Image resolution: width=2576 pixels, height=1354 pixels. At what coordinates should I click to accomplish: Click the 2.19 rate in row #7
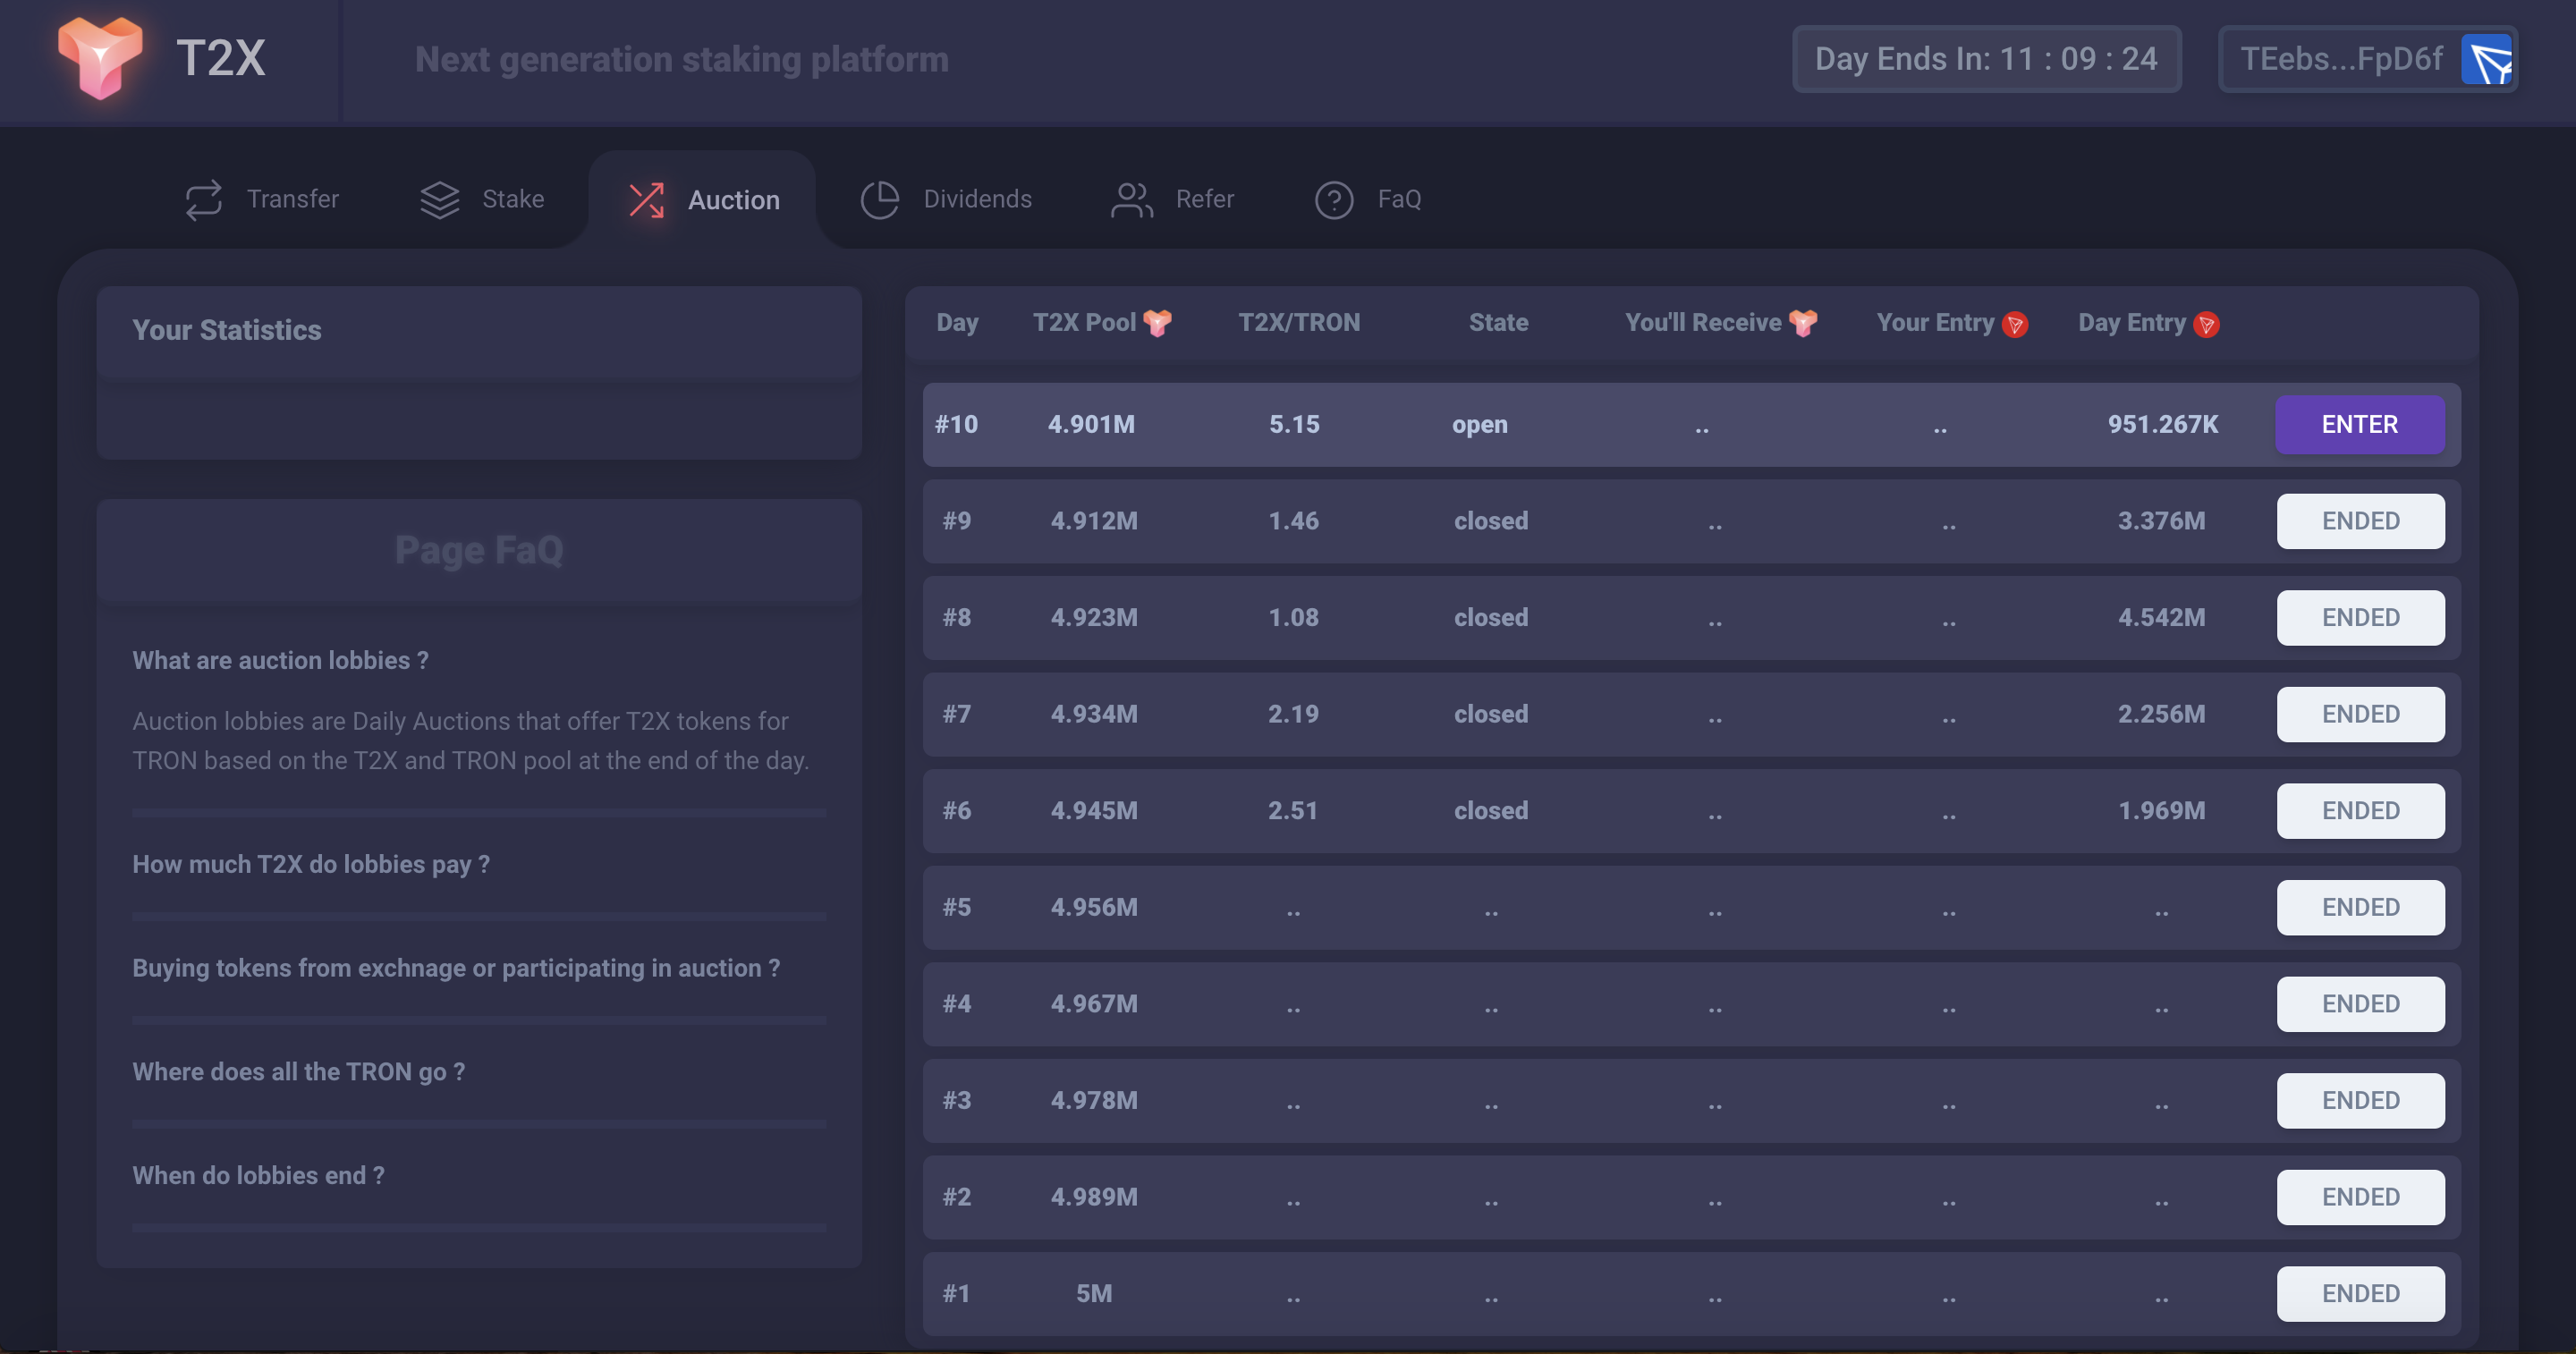point(1293,714)
